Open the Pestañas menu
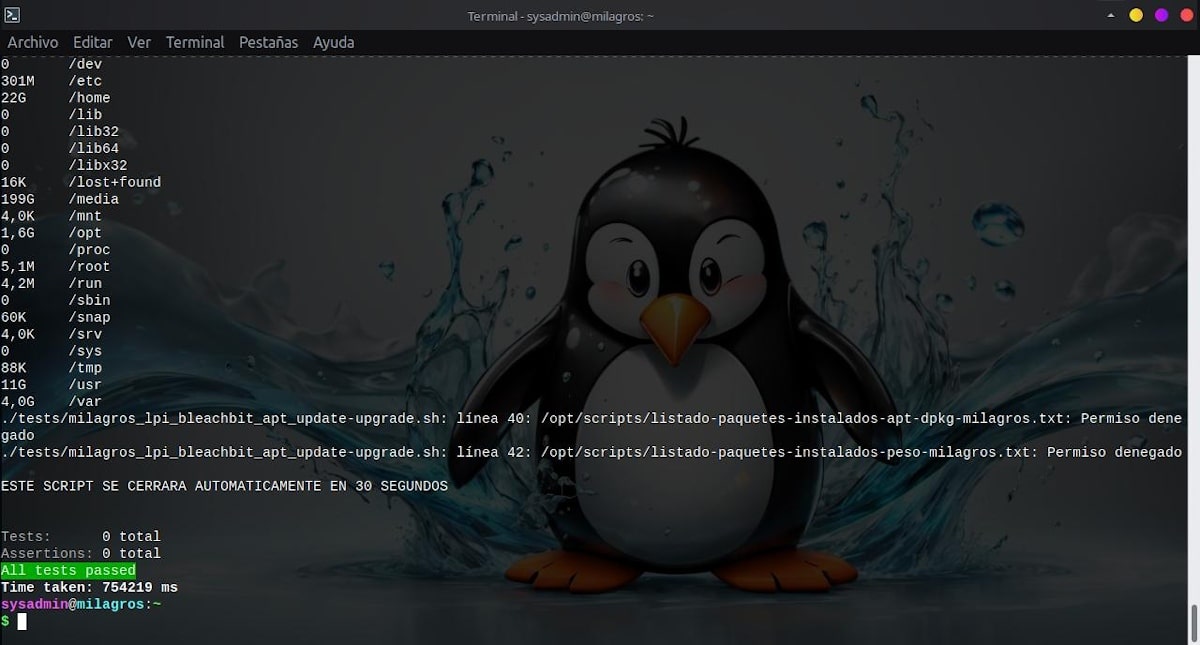 point(268,42)
